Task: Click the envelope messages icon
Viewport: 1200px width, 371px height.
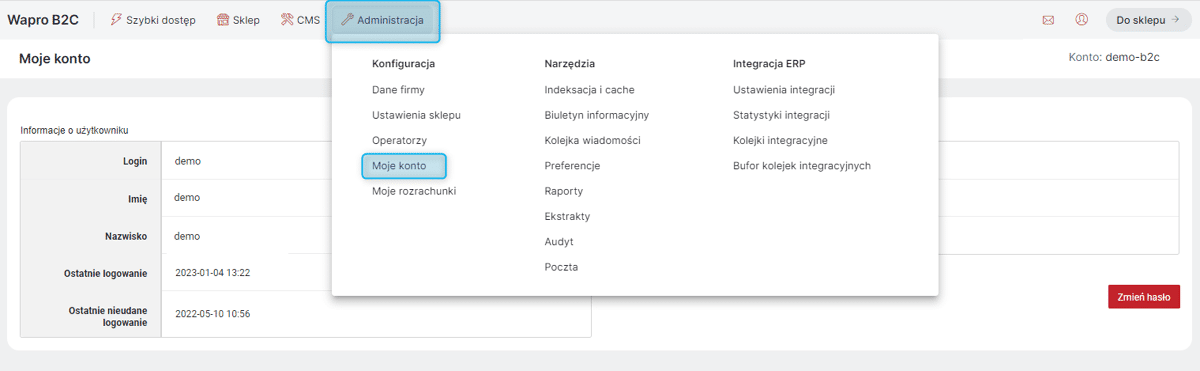Action: [x=1048, y=20]
